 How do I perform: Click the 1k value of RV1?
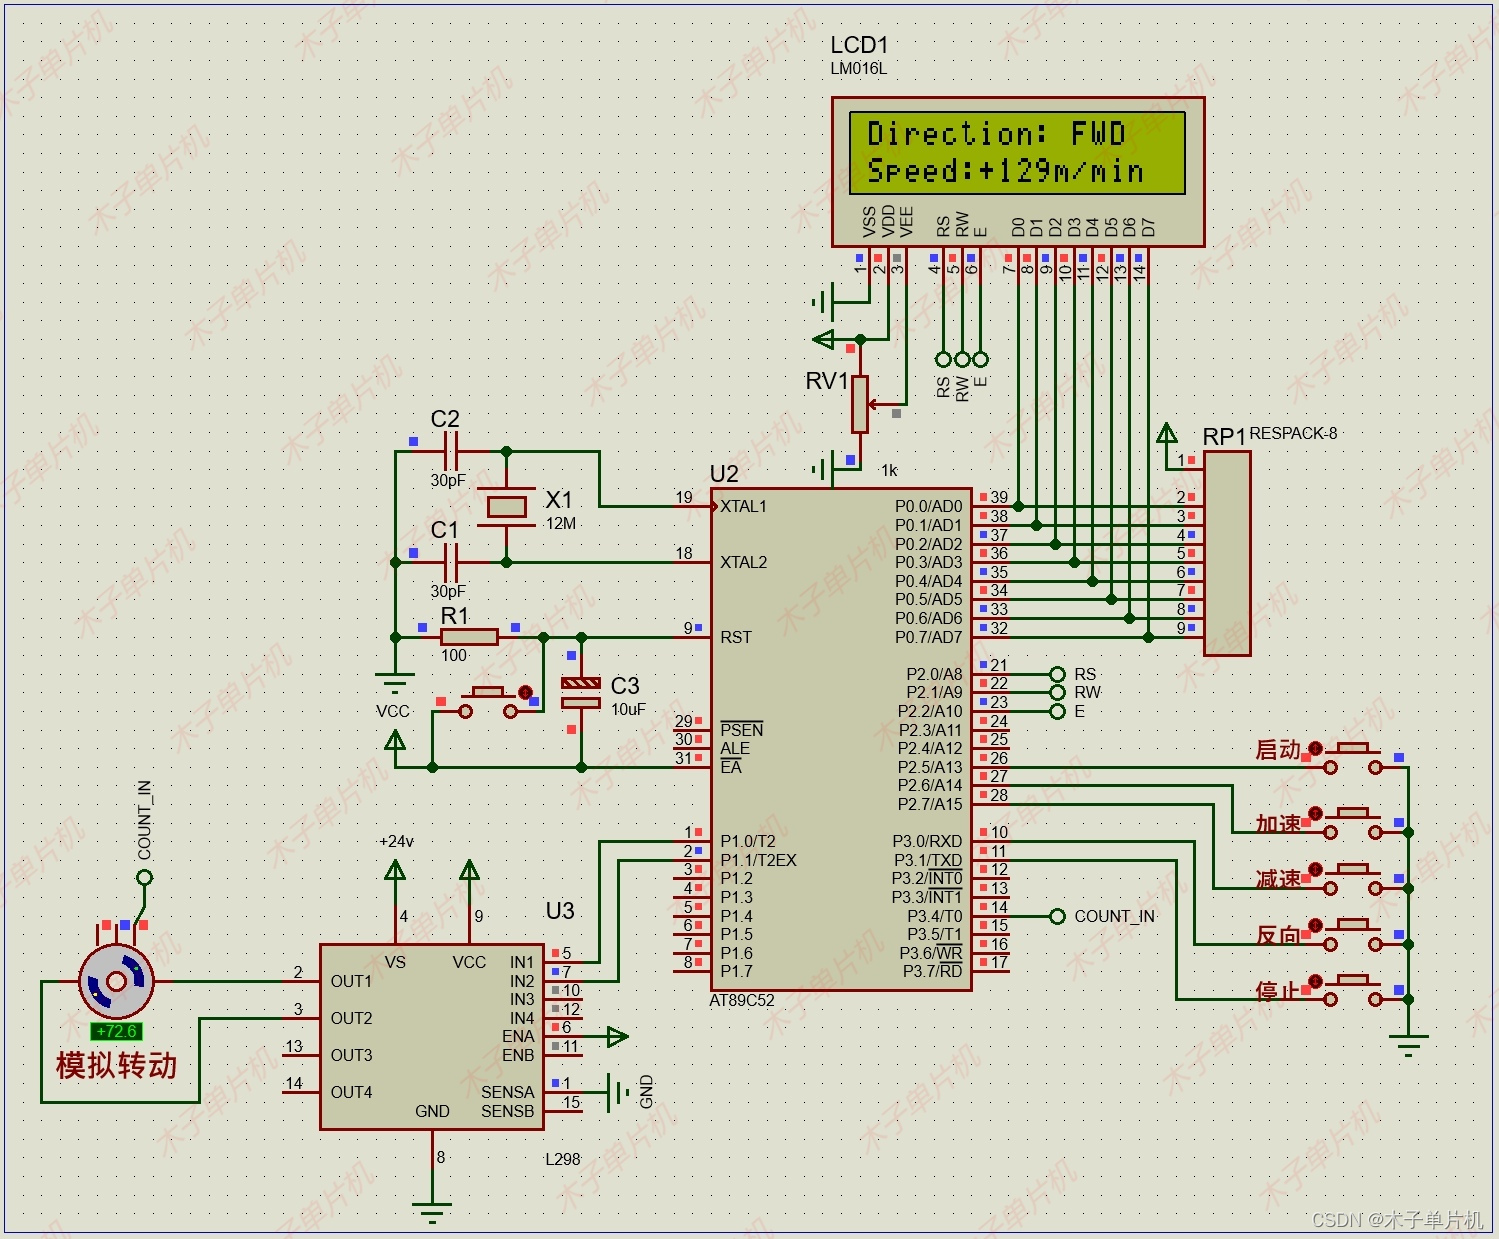(x=889, y=470)
